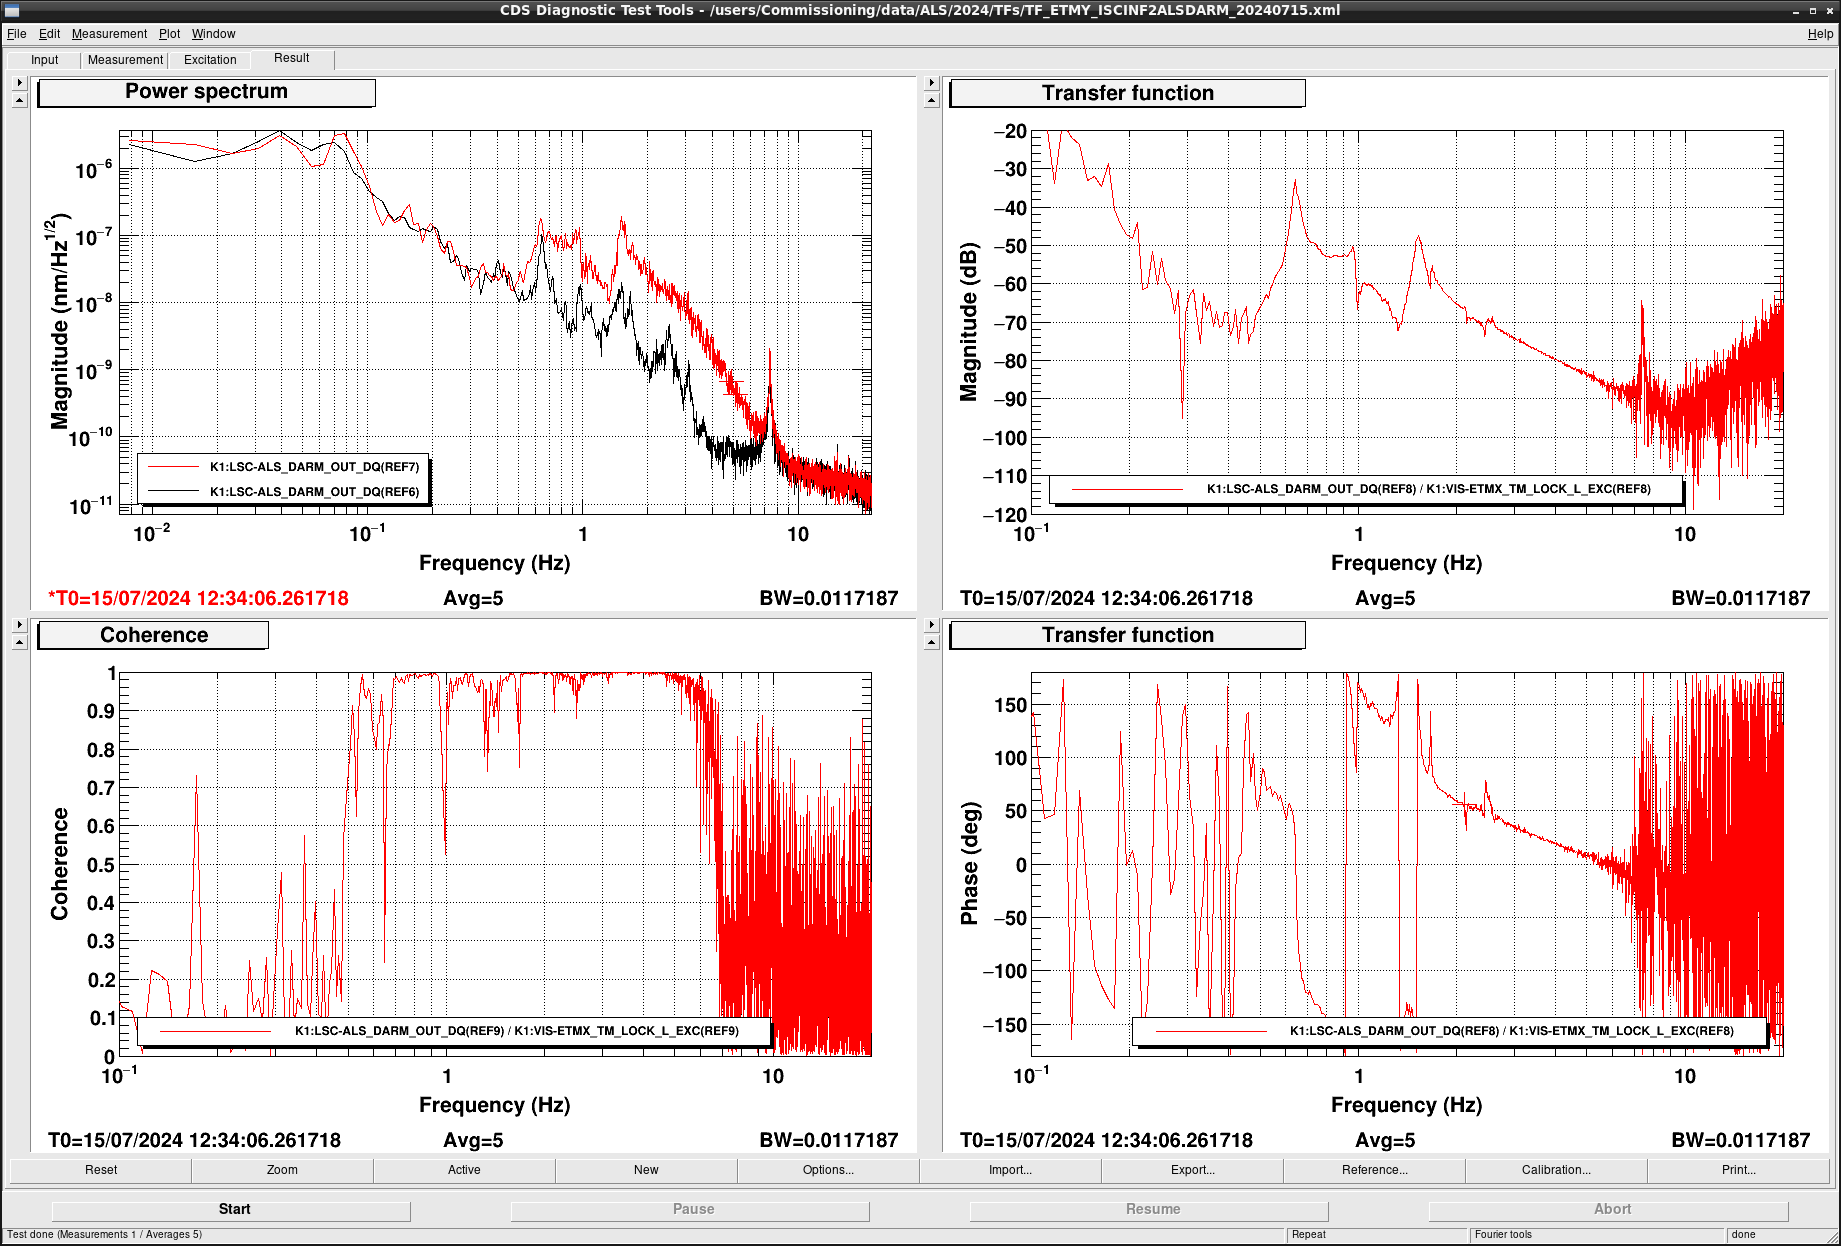Click right-arrow button beside magnitude Transfer function plot
Image resolution: width=1841 pixels, height=1246 pixels.
click(931, 83)
